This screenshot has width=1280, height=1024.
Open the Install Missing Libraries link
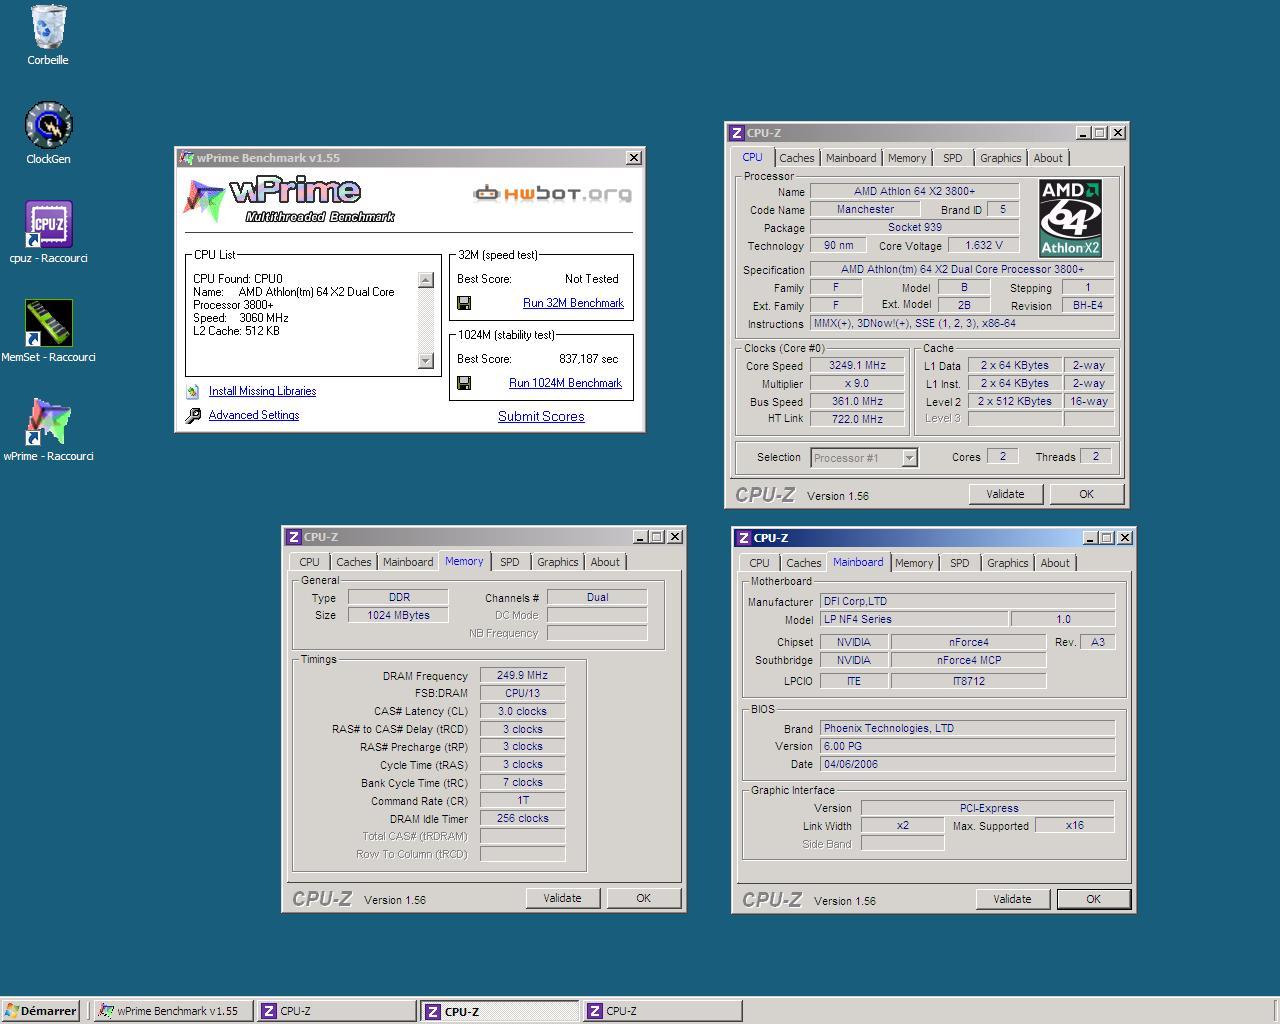pyautogui.click(x=262, y=391)
